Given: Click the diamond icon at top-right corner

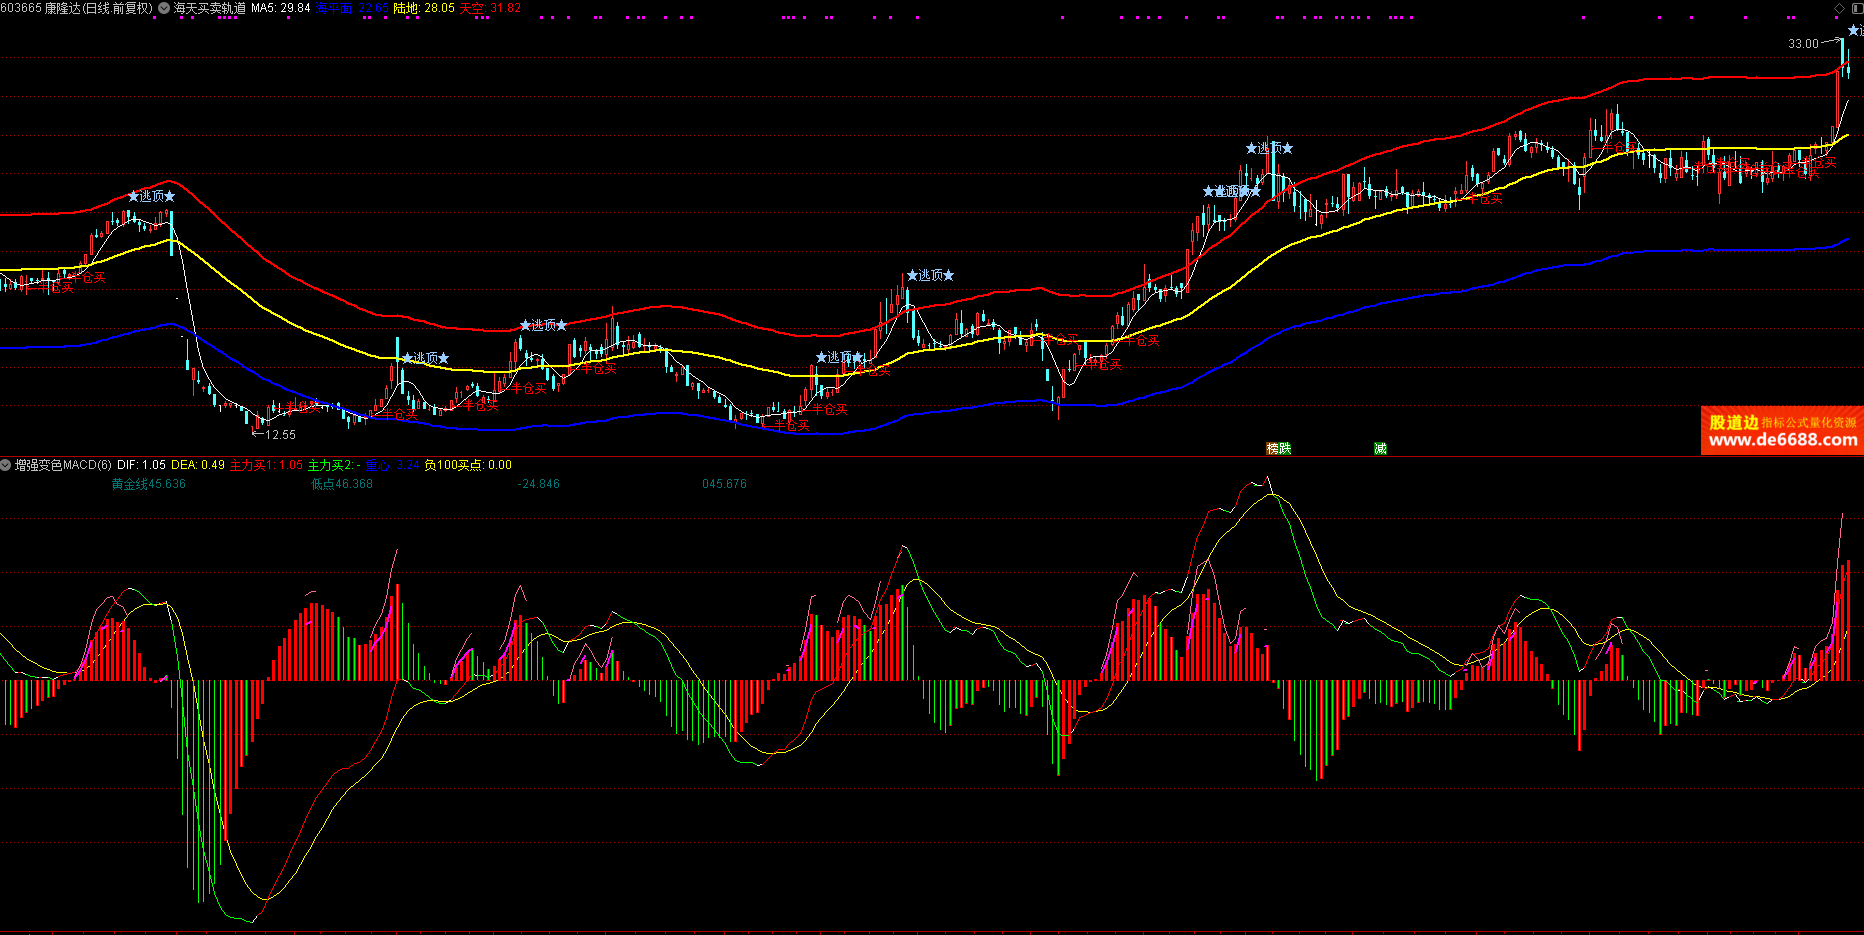Looking at the screenshot, I should point(1839,8).
